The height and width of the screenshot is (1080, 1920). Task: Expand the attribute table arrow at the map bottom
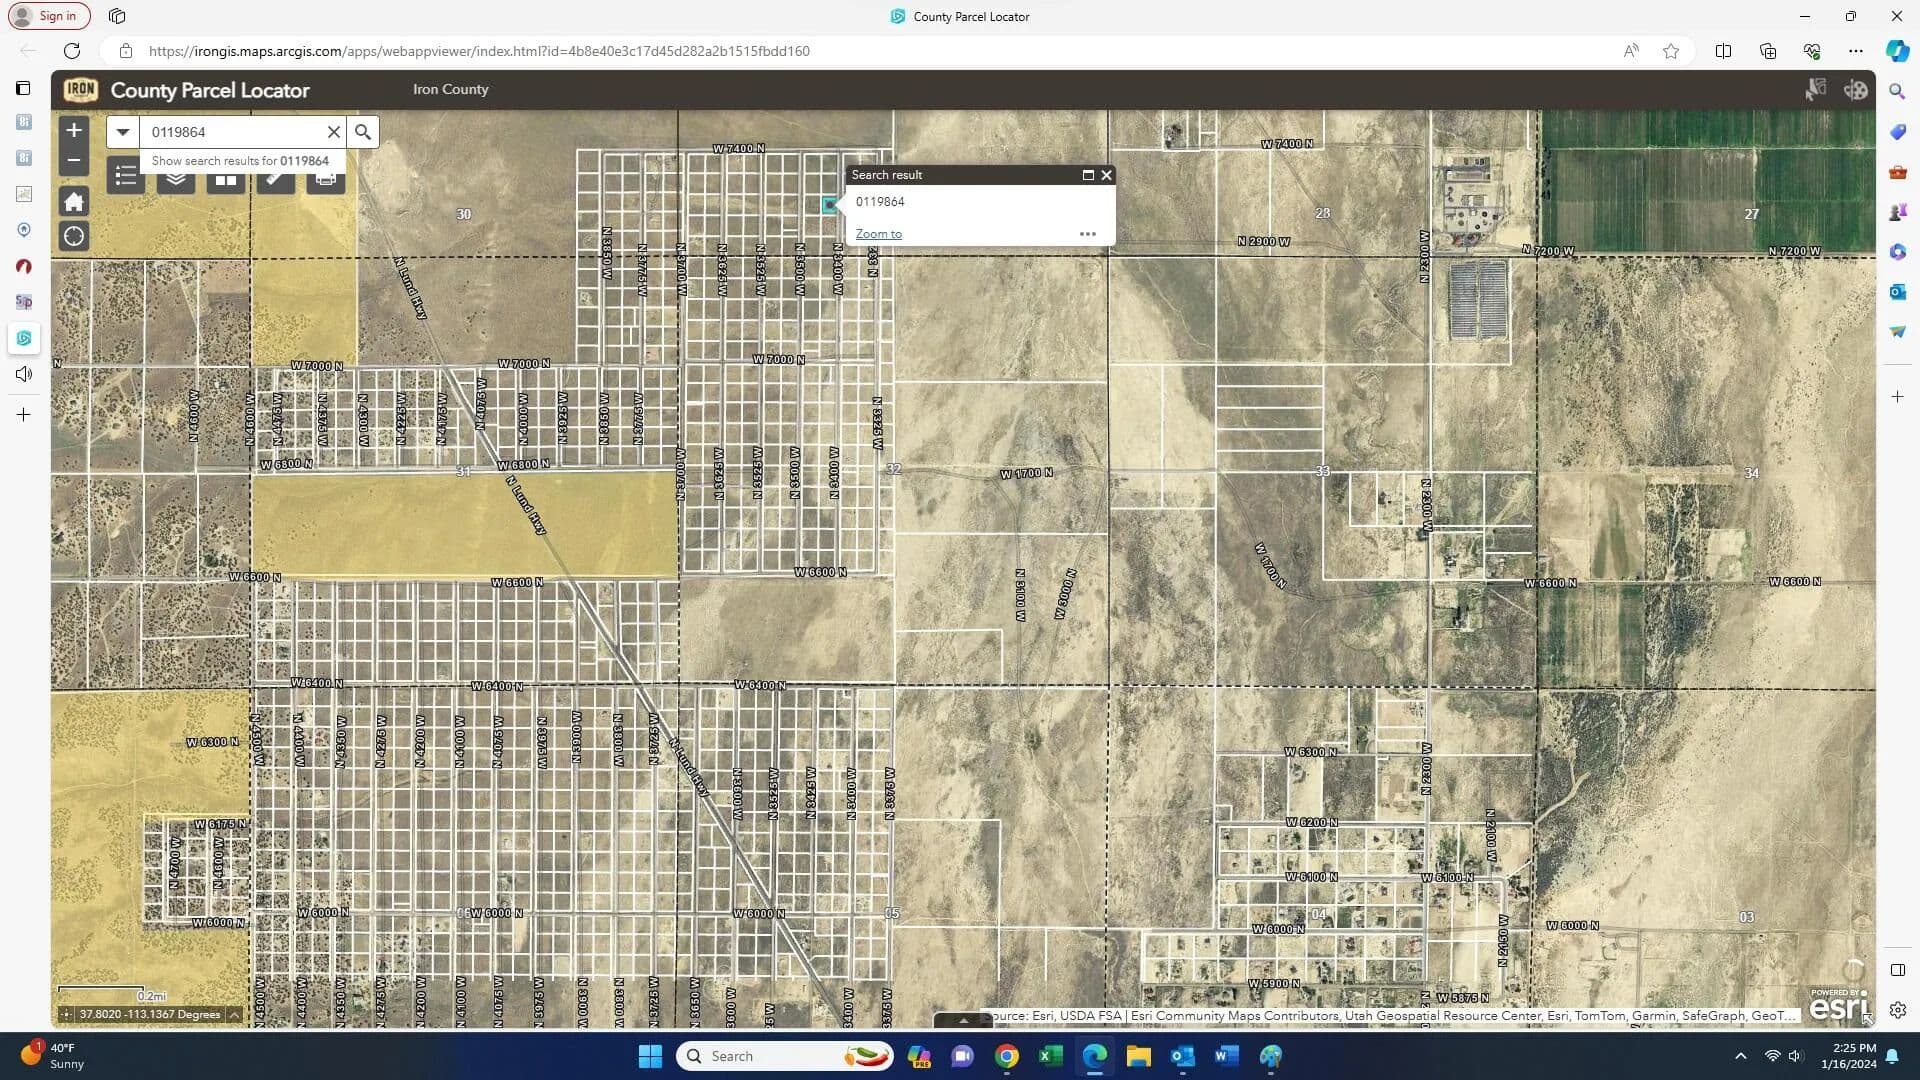(963, 1021)
